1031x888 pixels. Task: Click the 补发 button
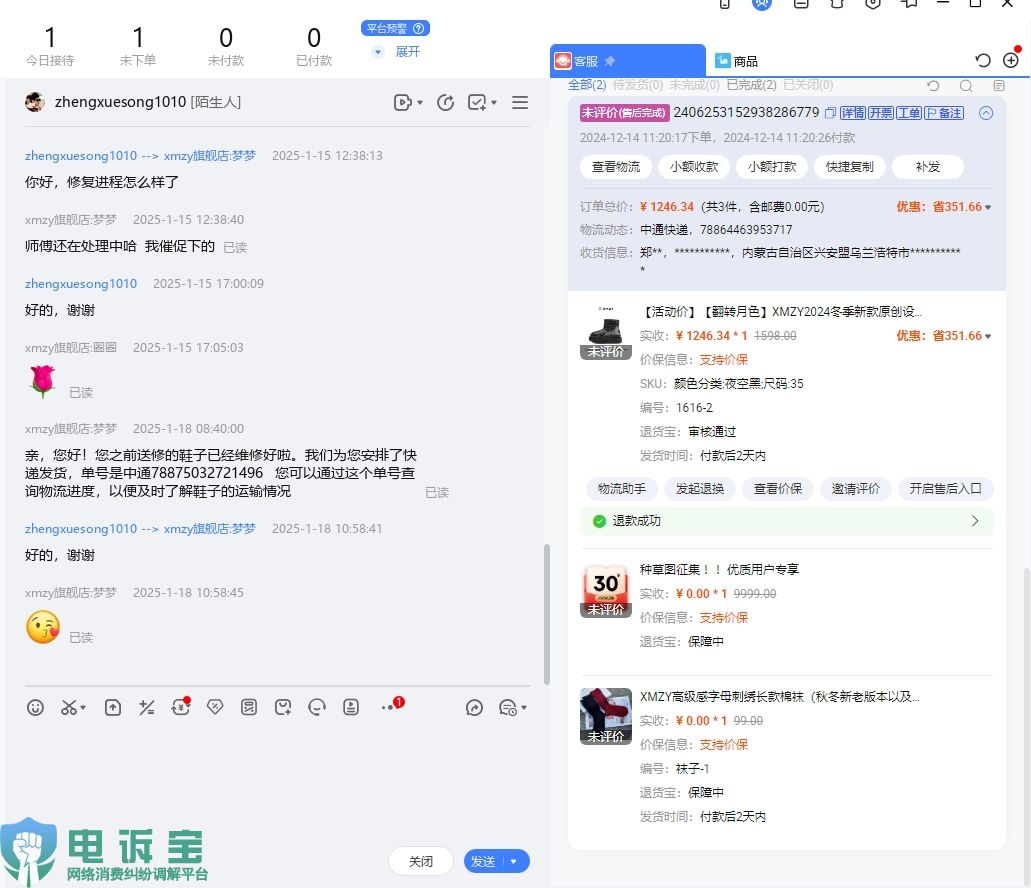pos(928,167)
